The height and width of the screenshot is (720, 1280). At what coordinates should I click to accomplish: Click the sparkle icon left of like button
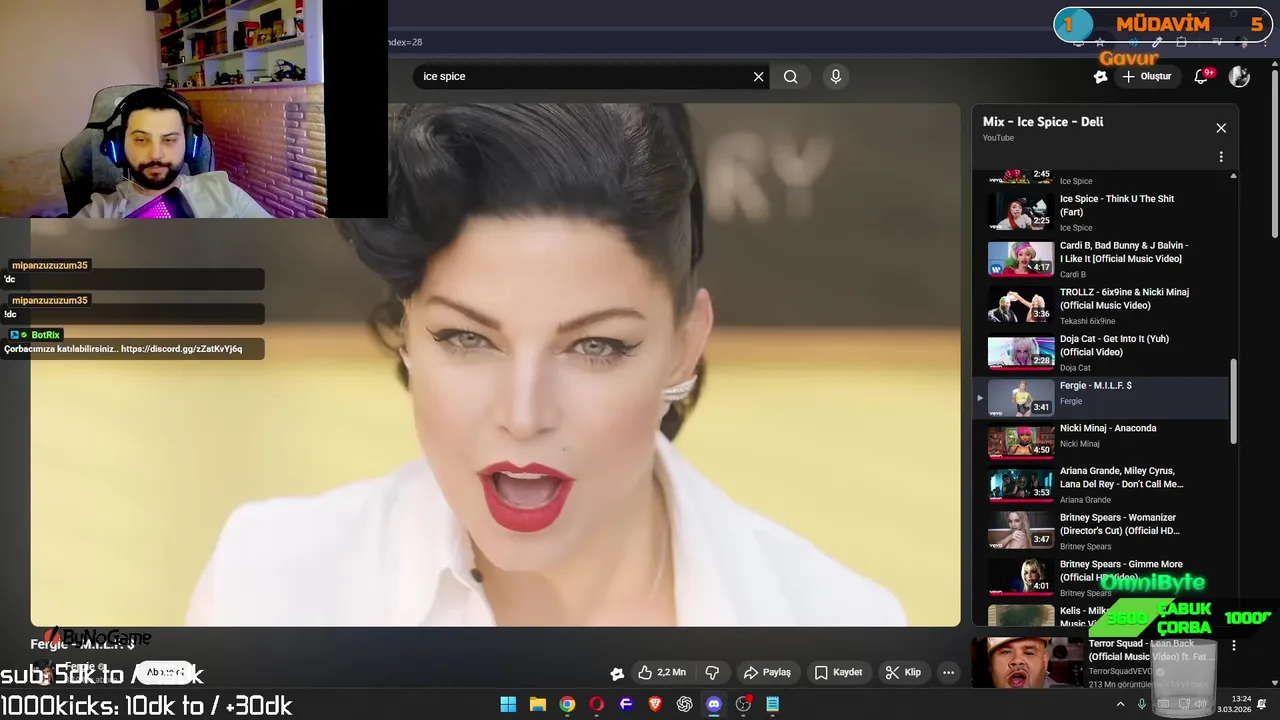click(617, 672)
